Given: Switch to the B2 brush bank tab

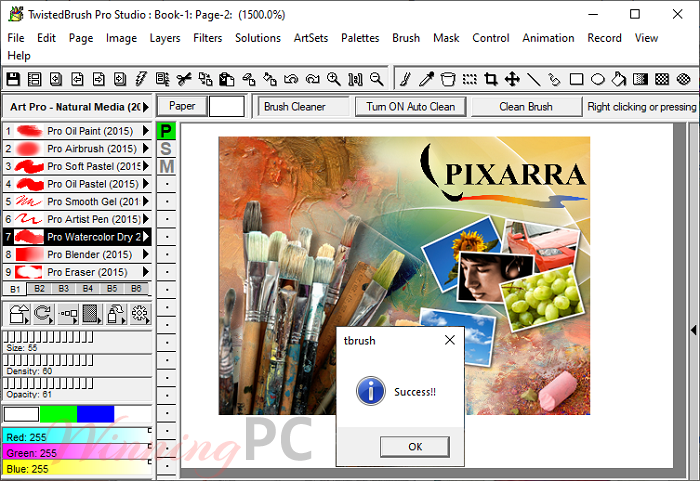Looking at the screenshot, I should click(39, 289).
